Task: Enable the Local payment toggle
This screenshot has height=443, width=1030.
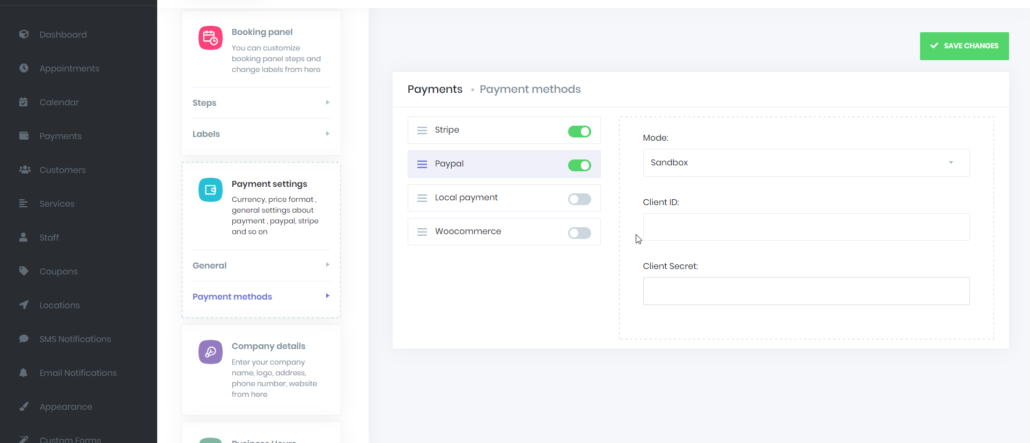Action: pos(579,199)
